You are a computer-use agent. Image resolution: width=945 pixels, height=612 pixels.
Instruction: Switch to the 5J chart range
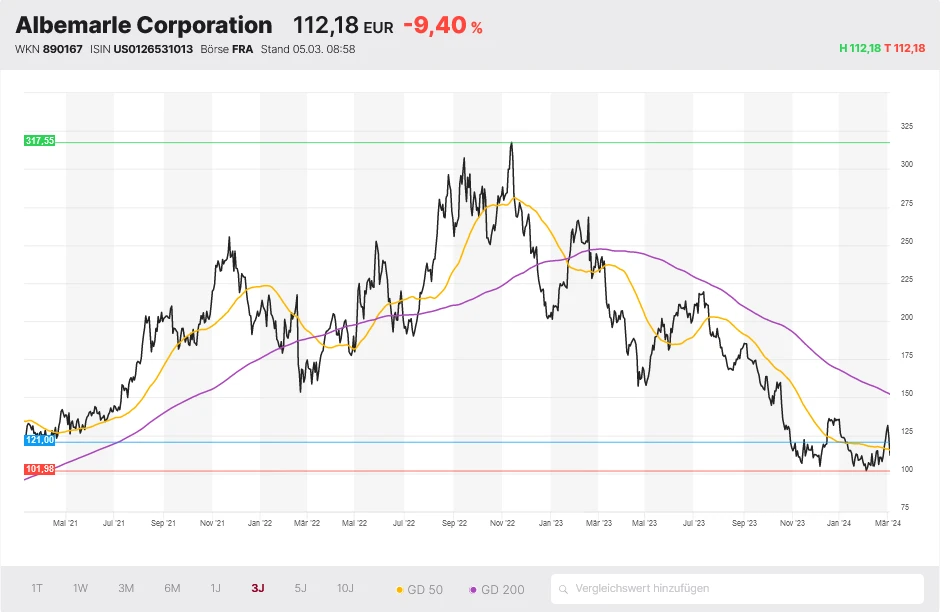coord(301,588)
